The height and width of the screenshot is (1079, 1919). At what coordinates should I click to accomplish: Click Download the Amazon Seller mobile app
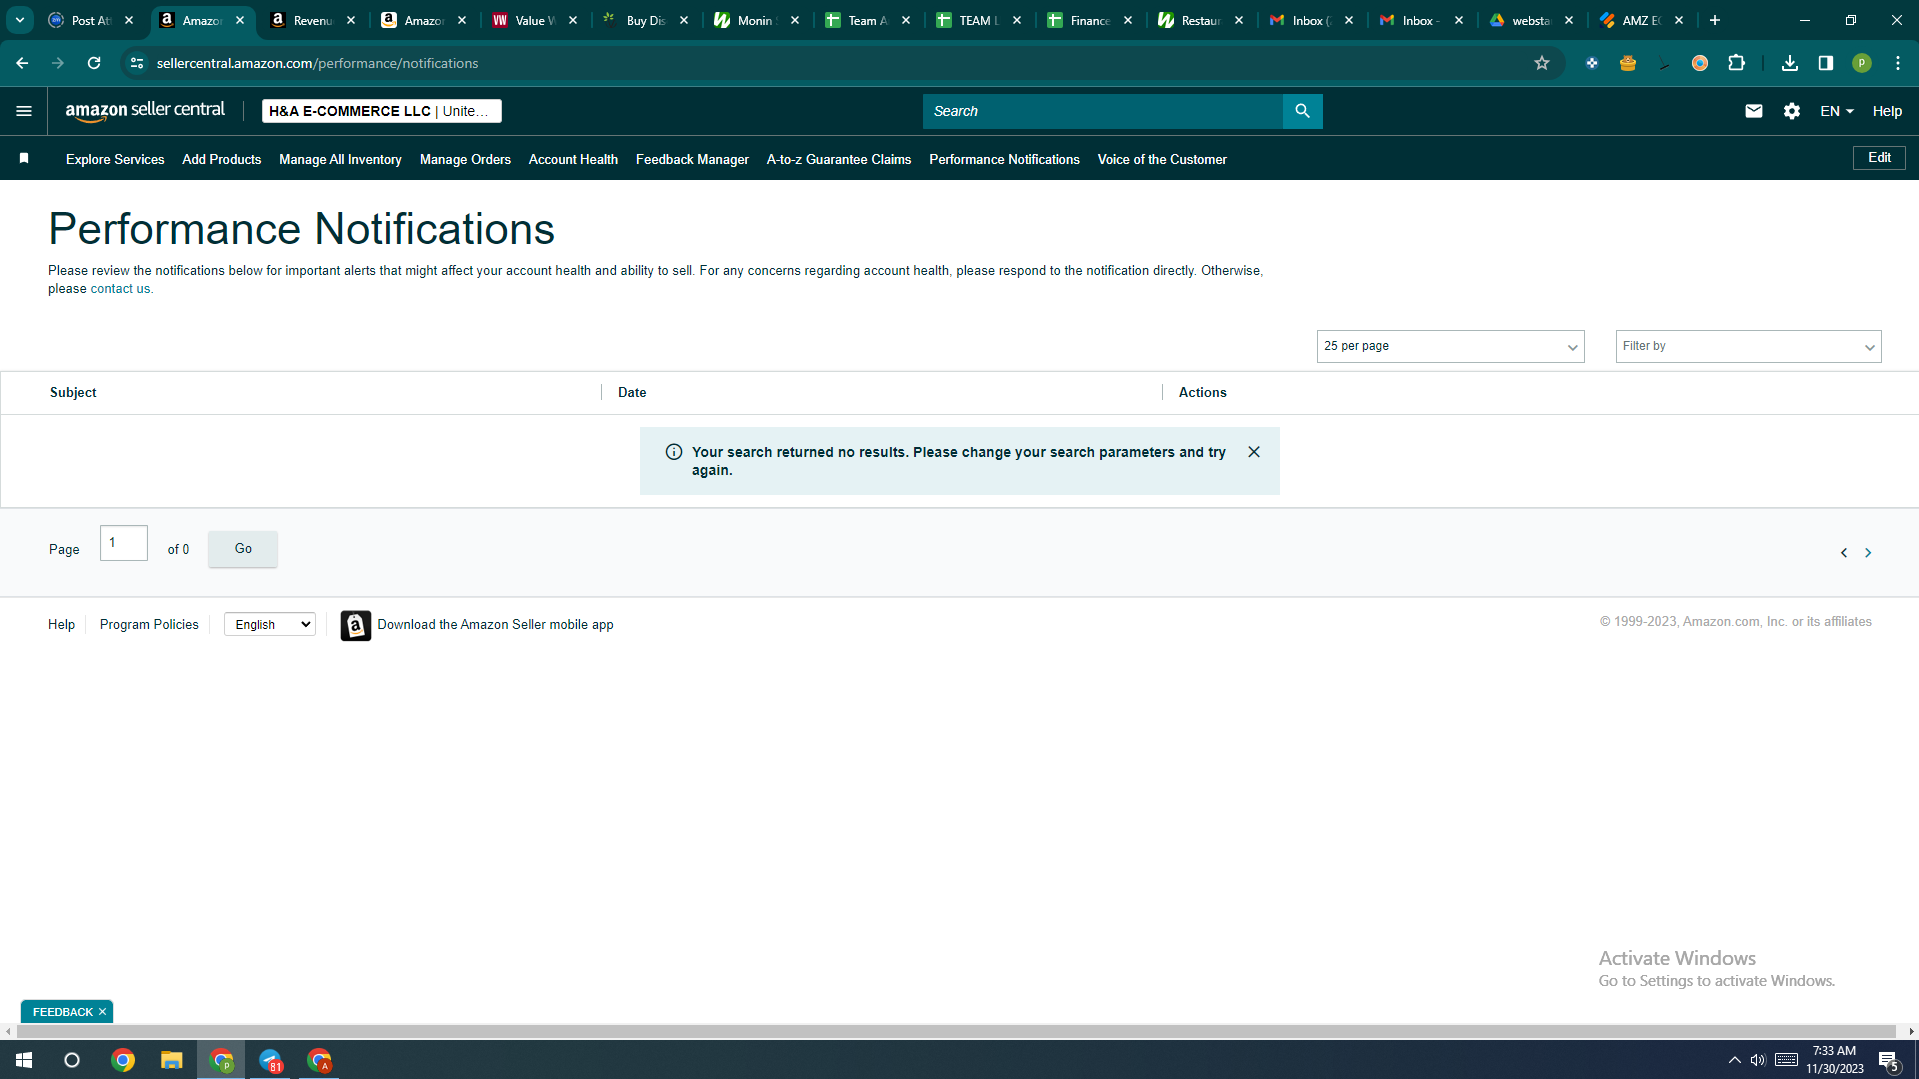495,625
